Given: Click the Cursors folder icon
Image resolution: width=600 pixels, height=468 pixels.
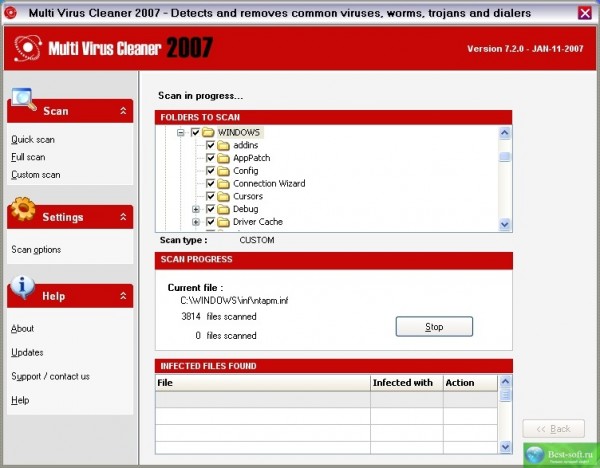Looking at the screenshot, I should (x=223, y=196).
